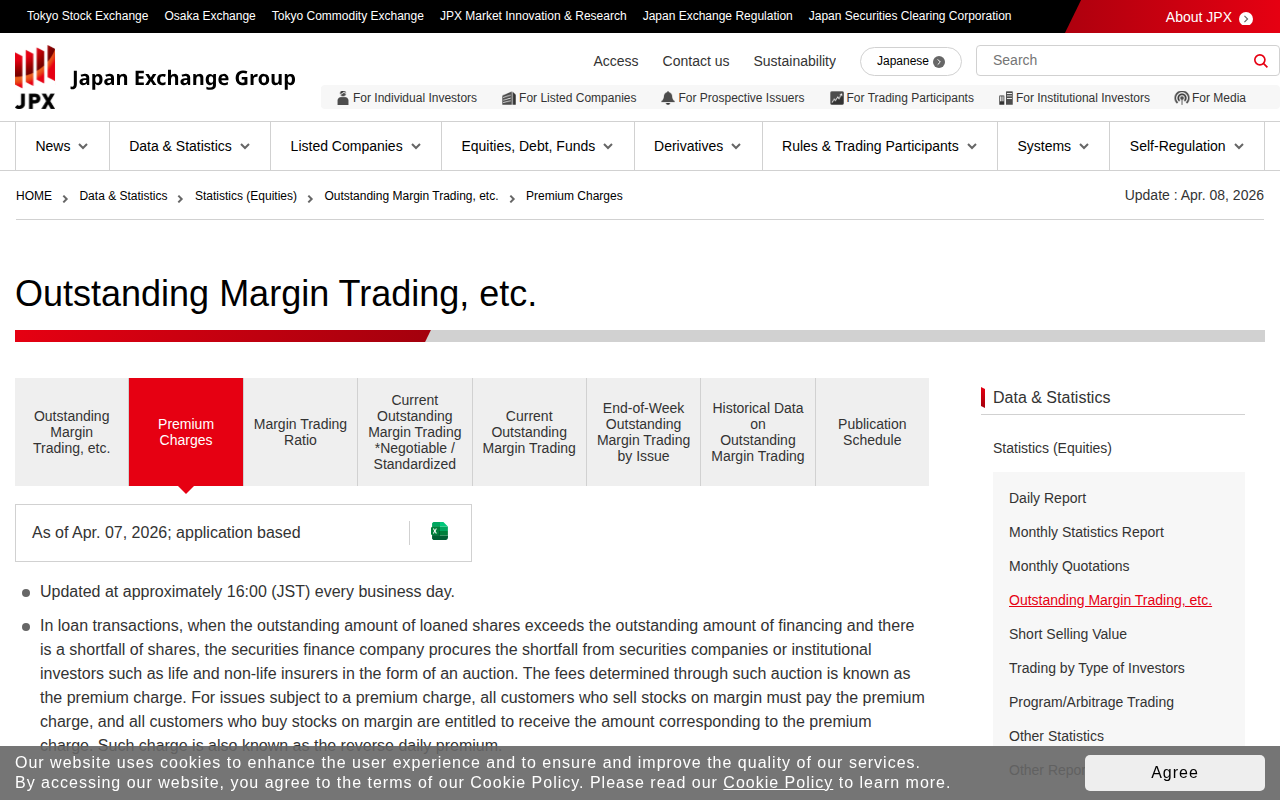Viewport: 1280px width, 800px height.
Task: Click the search magnifier icon
Action: [1260, 61]
